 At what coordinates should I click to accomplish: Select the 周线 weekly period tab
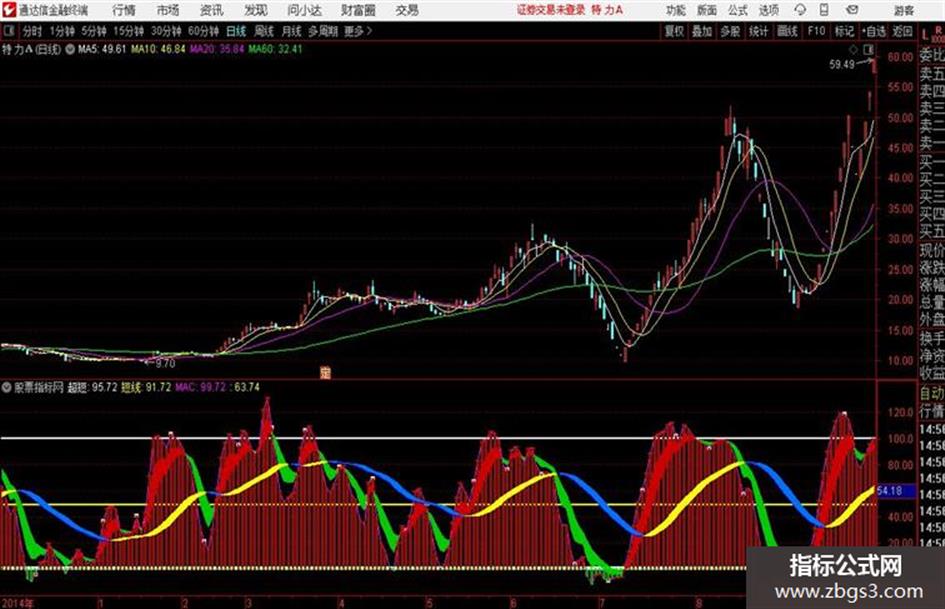[264, 31]
